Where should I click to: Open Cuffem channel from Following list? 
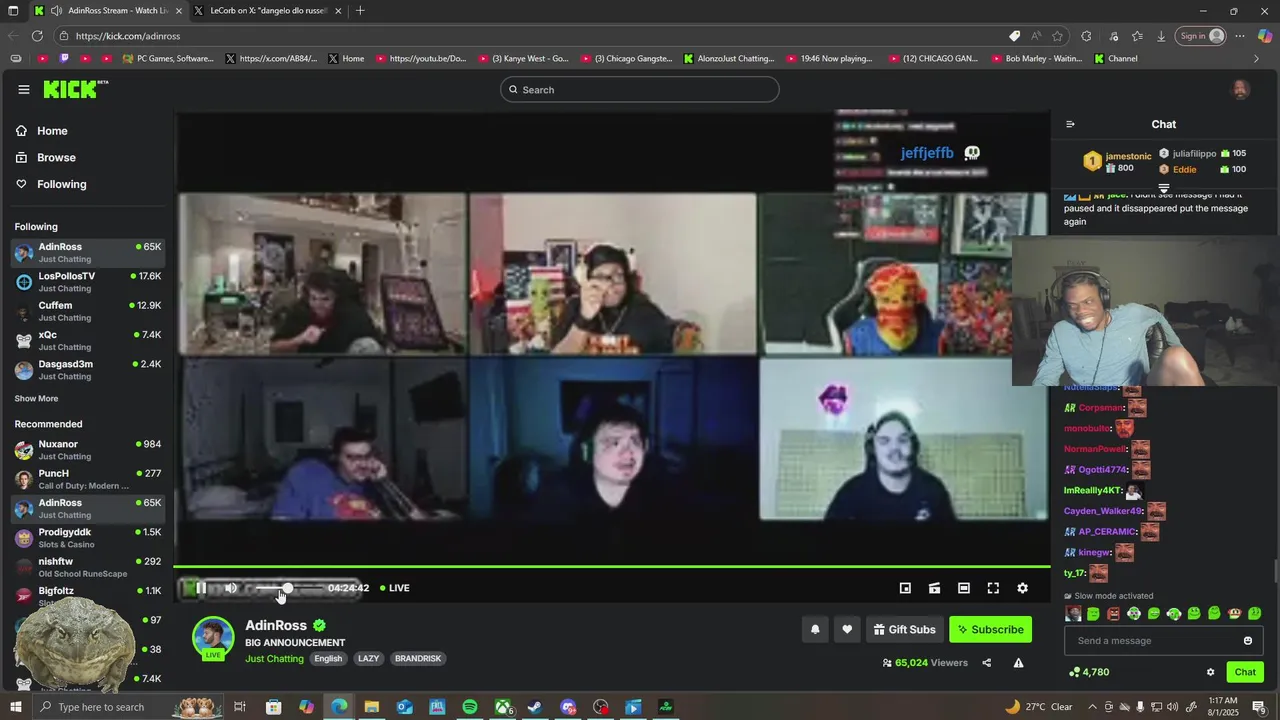tap(89, 311)
